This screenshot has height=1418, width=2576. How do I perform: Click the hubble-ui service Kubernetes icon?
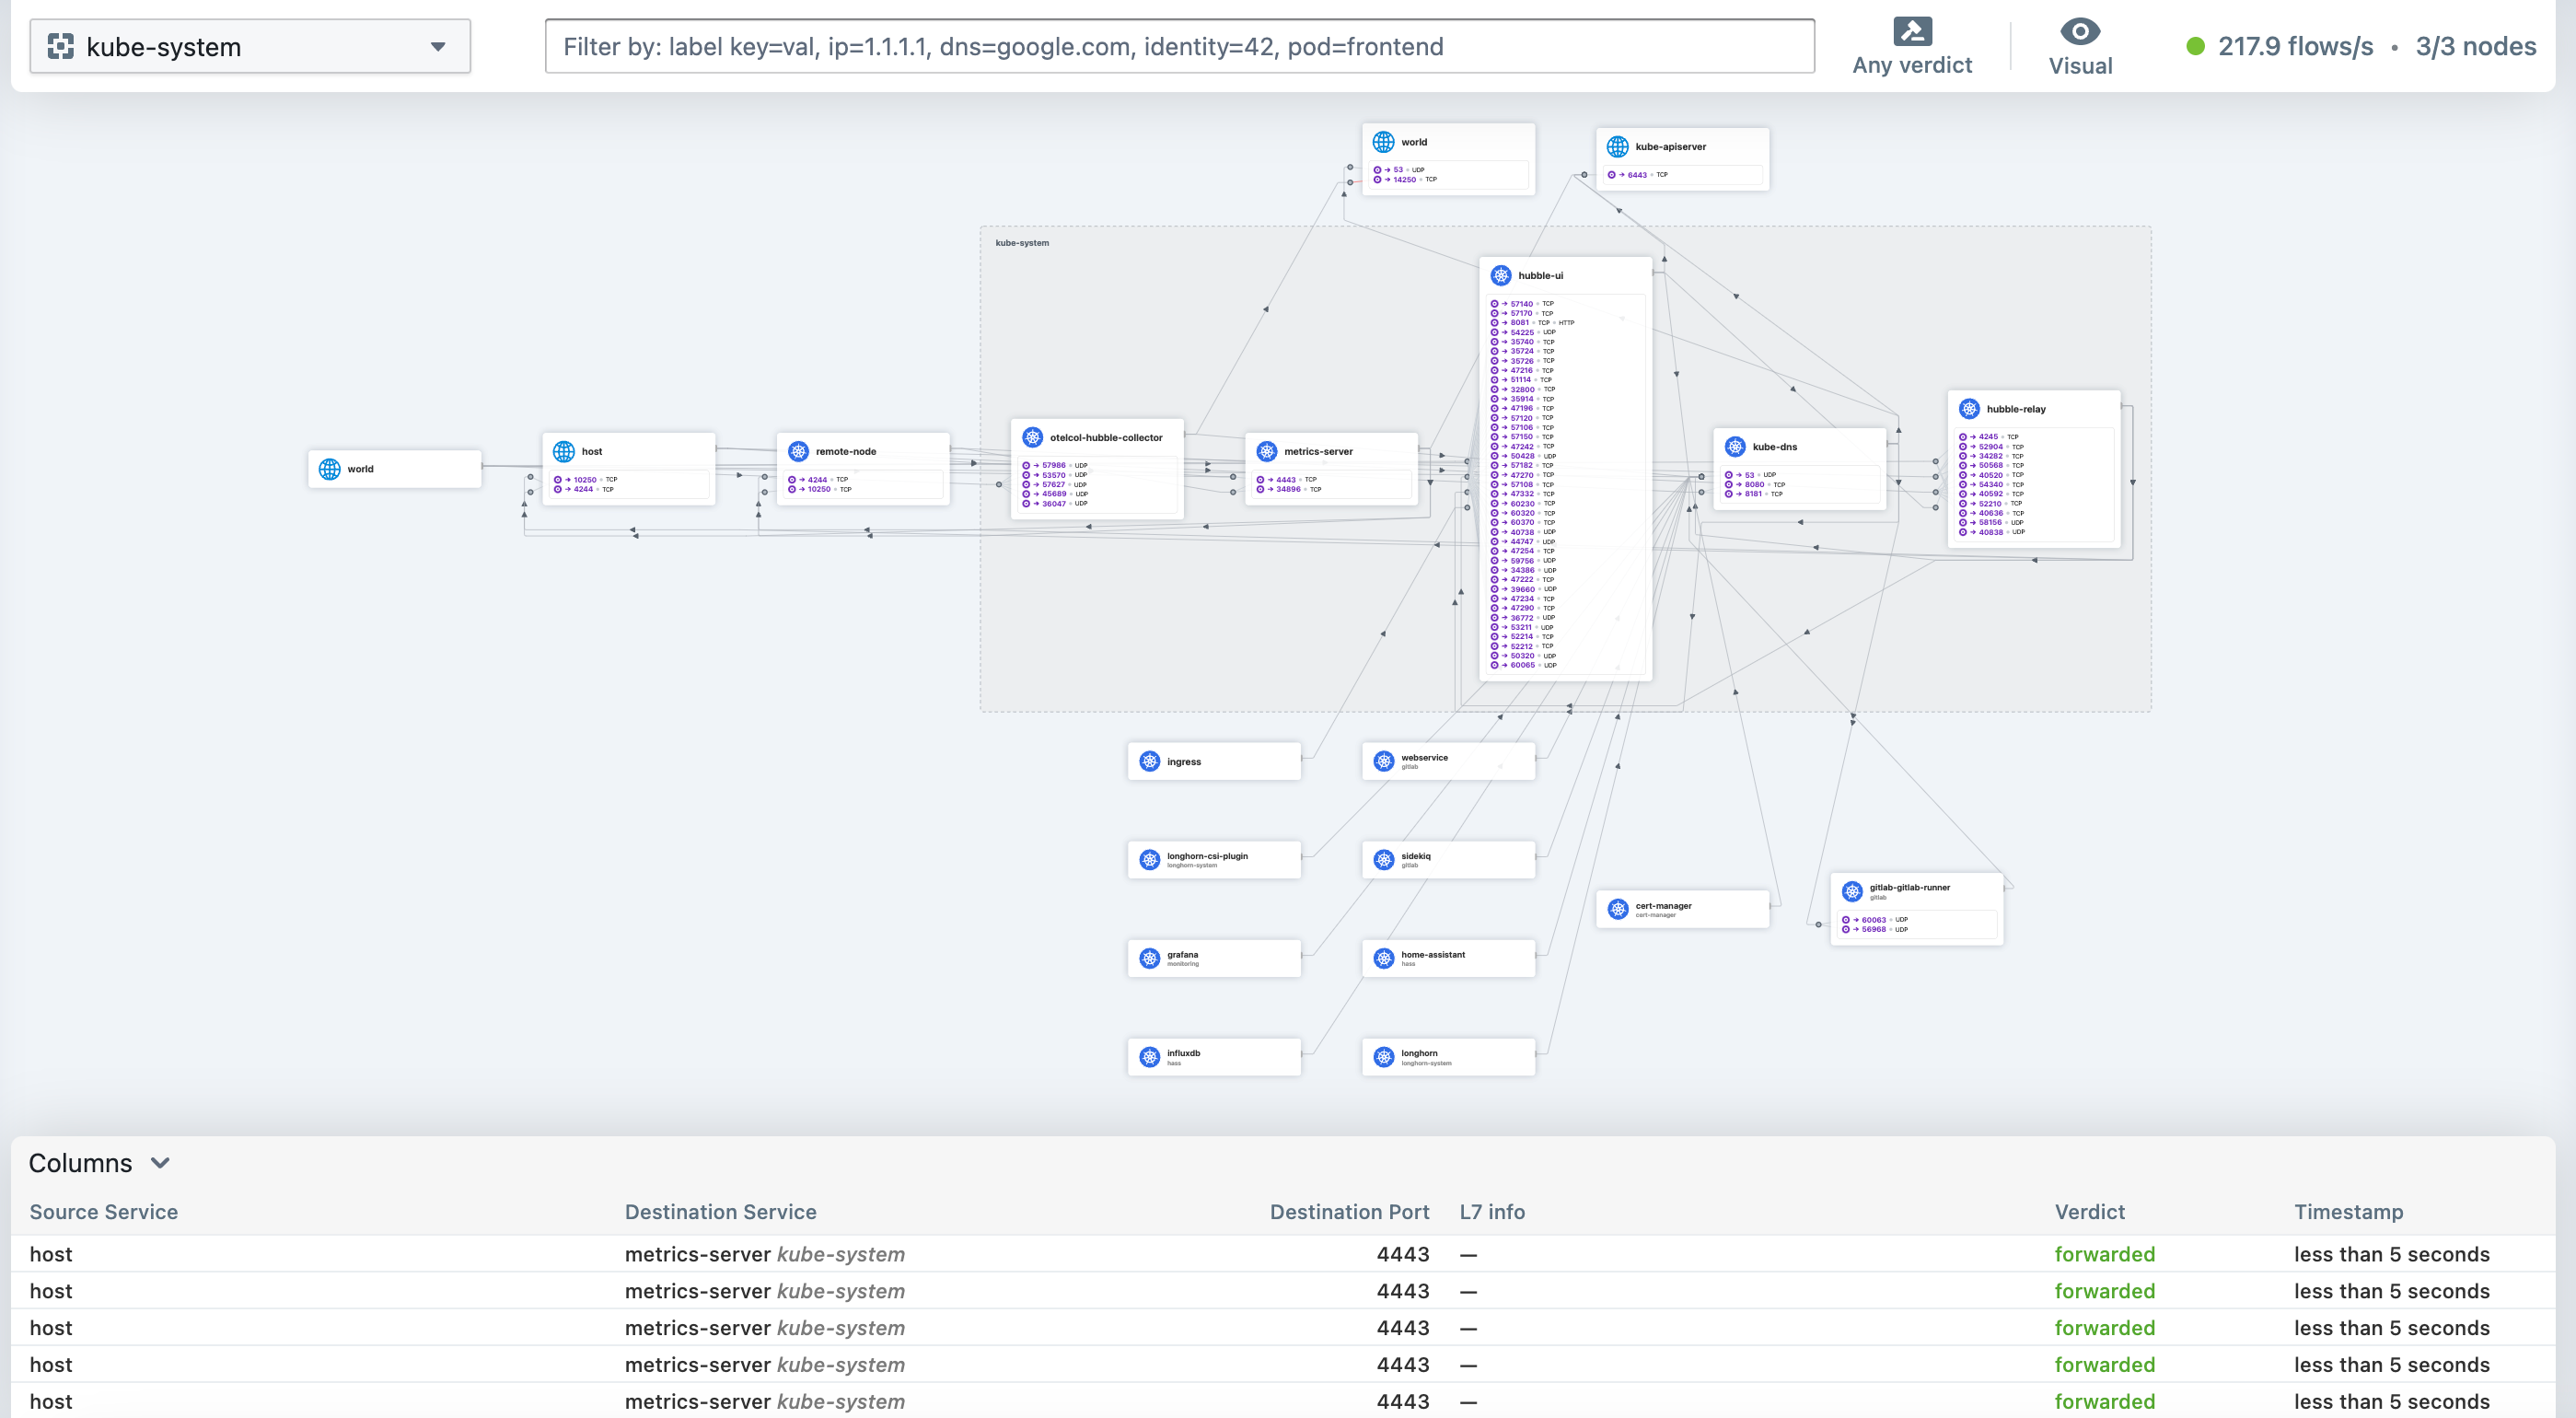(1500, 275)
